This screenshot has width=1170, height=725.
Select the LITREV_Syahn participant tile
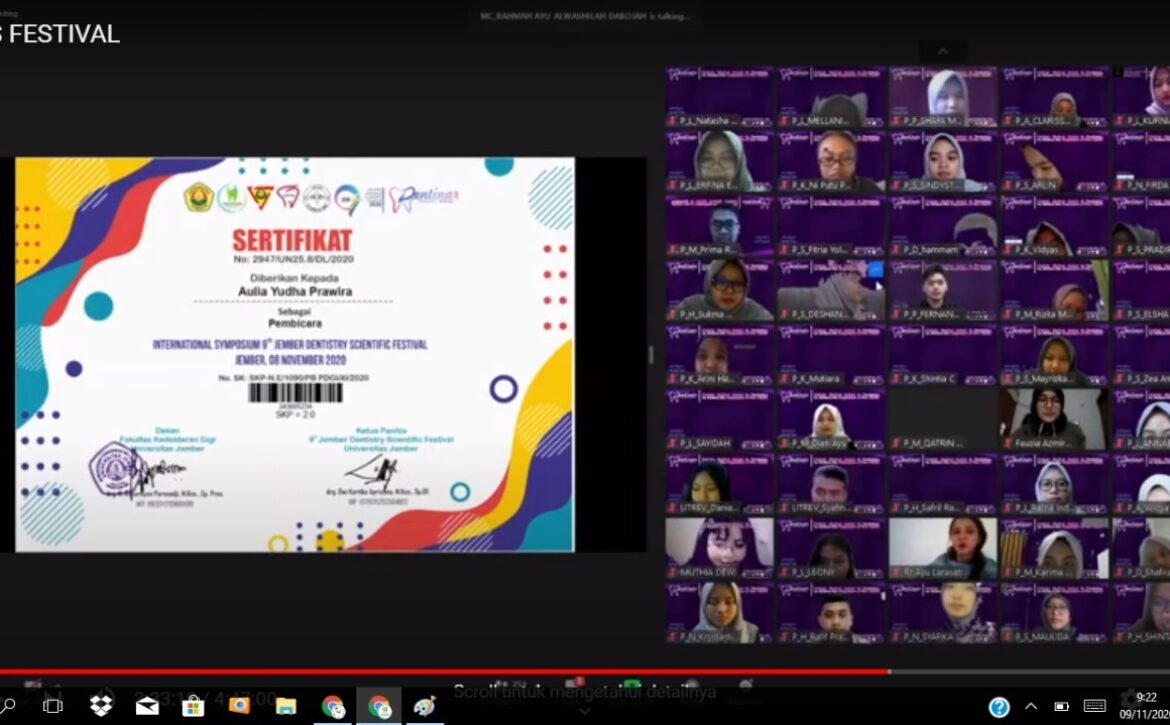coord(831,484)
